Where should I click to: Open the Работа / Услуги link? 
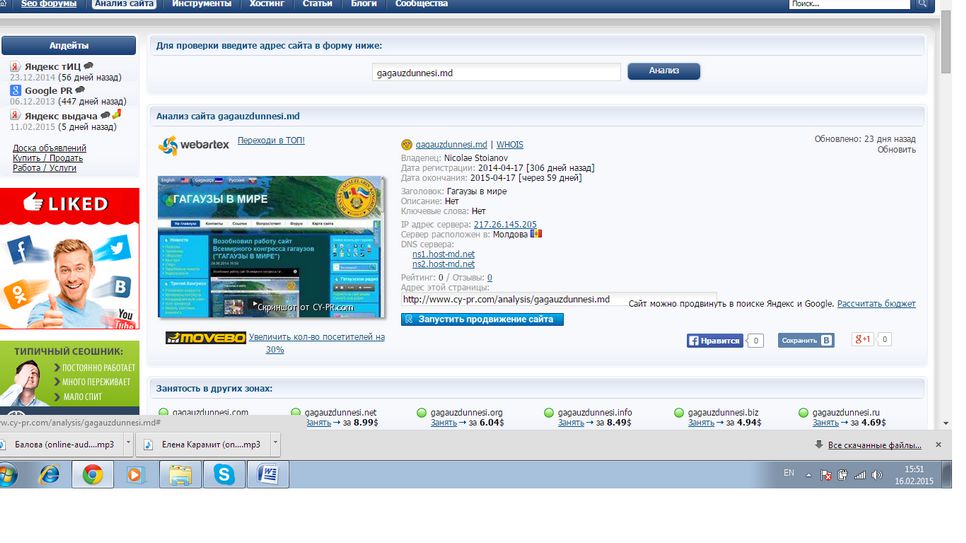[x=44, y=168]
